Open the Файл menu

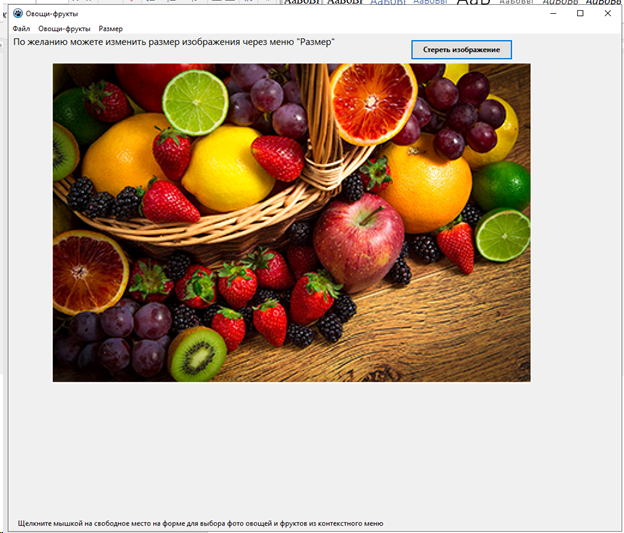point(21,29)
